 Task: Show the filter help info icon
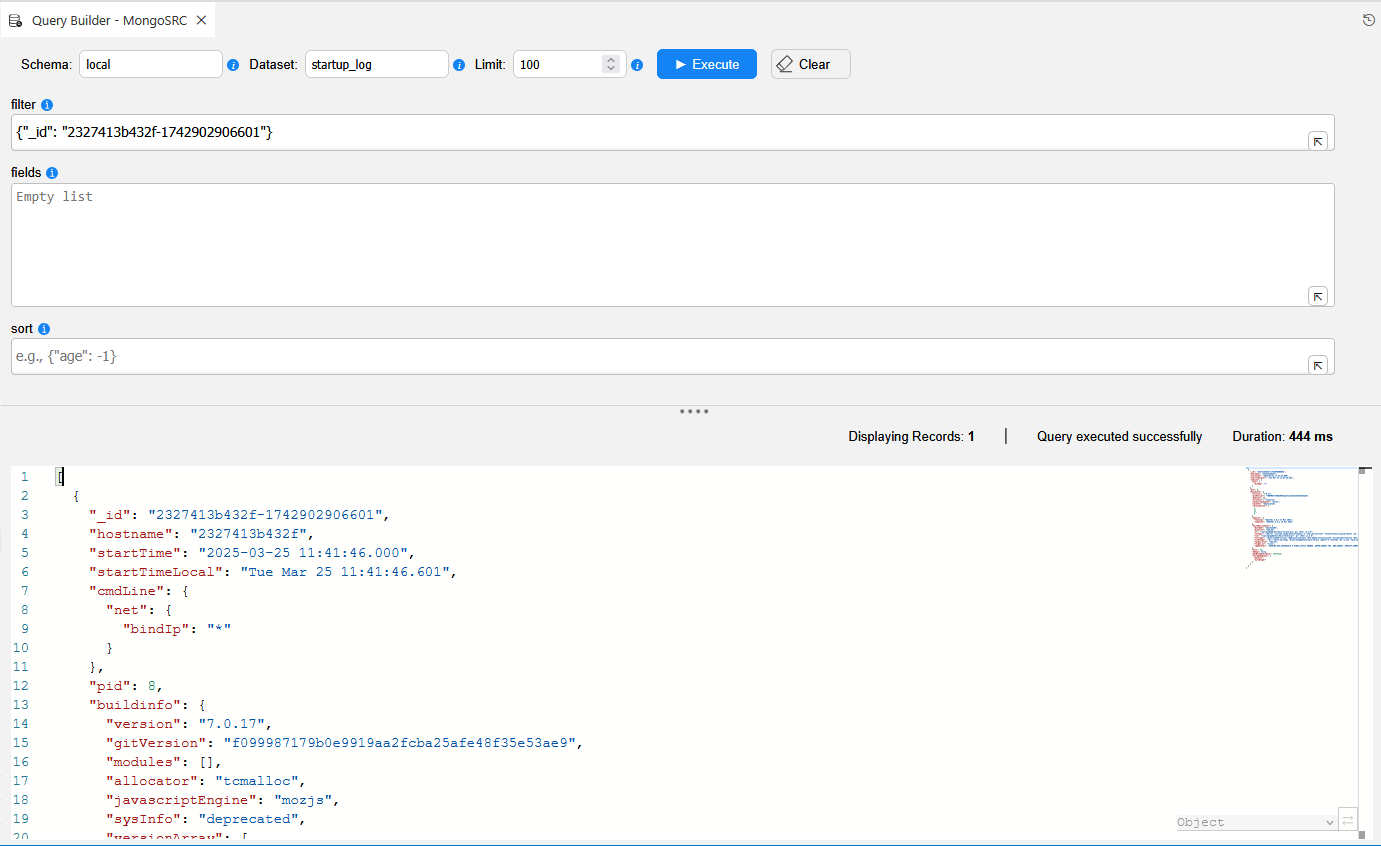47,105
